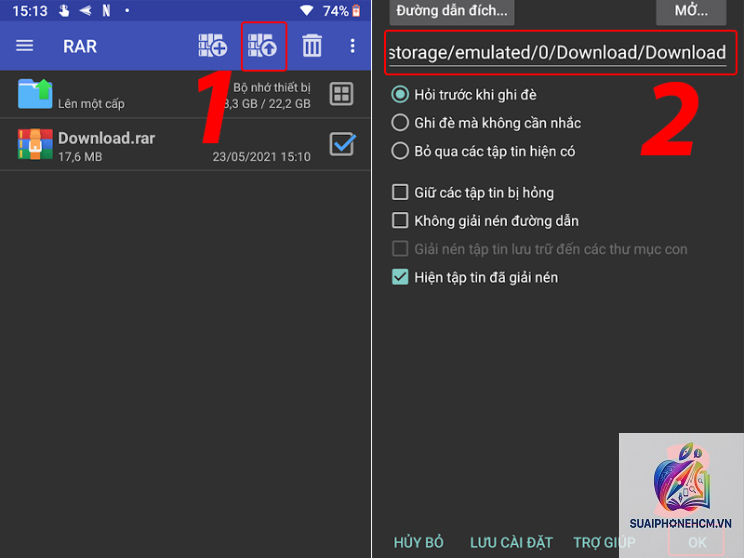744x558 pixels.
Task: Tap the trash delete icon
Action: click(312, 46)
